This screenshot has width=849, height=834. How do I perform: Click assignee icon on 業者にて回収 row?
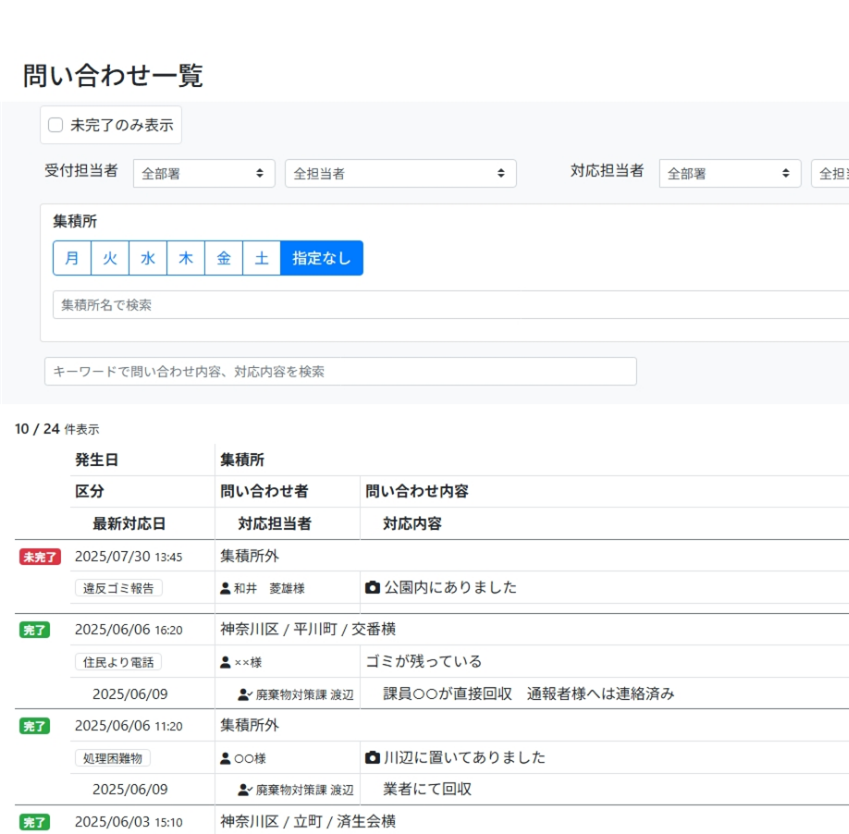245,790
